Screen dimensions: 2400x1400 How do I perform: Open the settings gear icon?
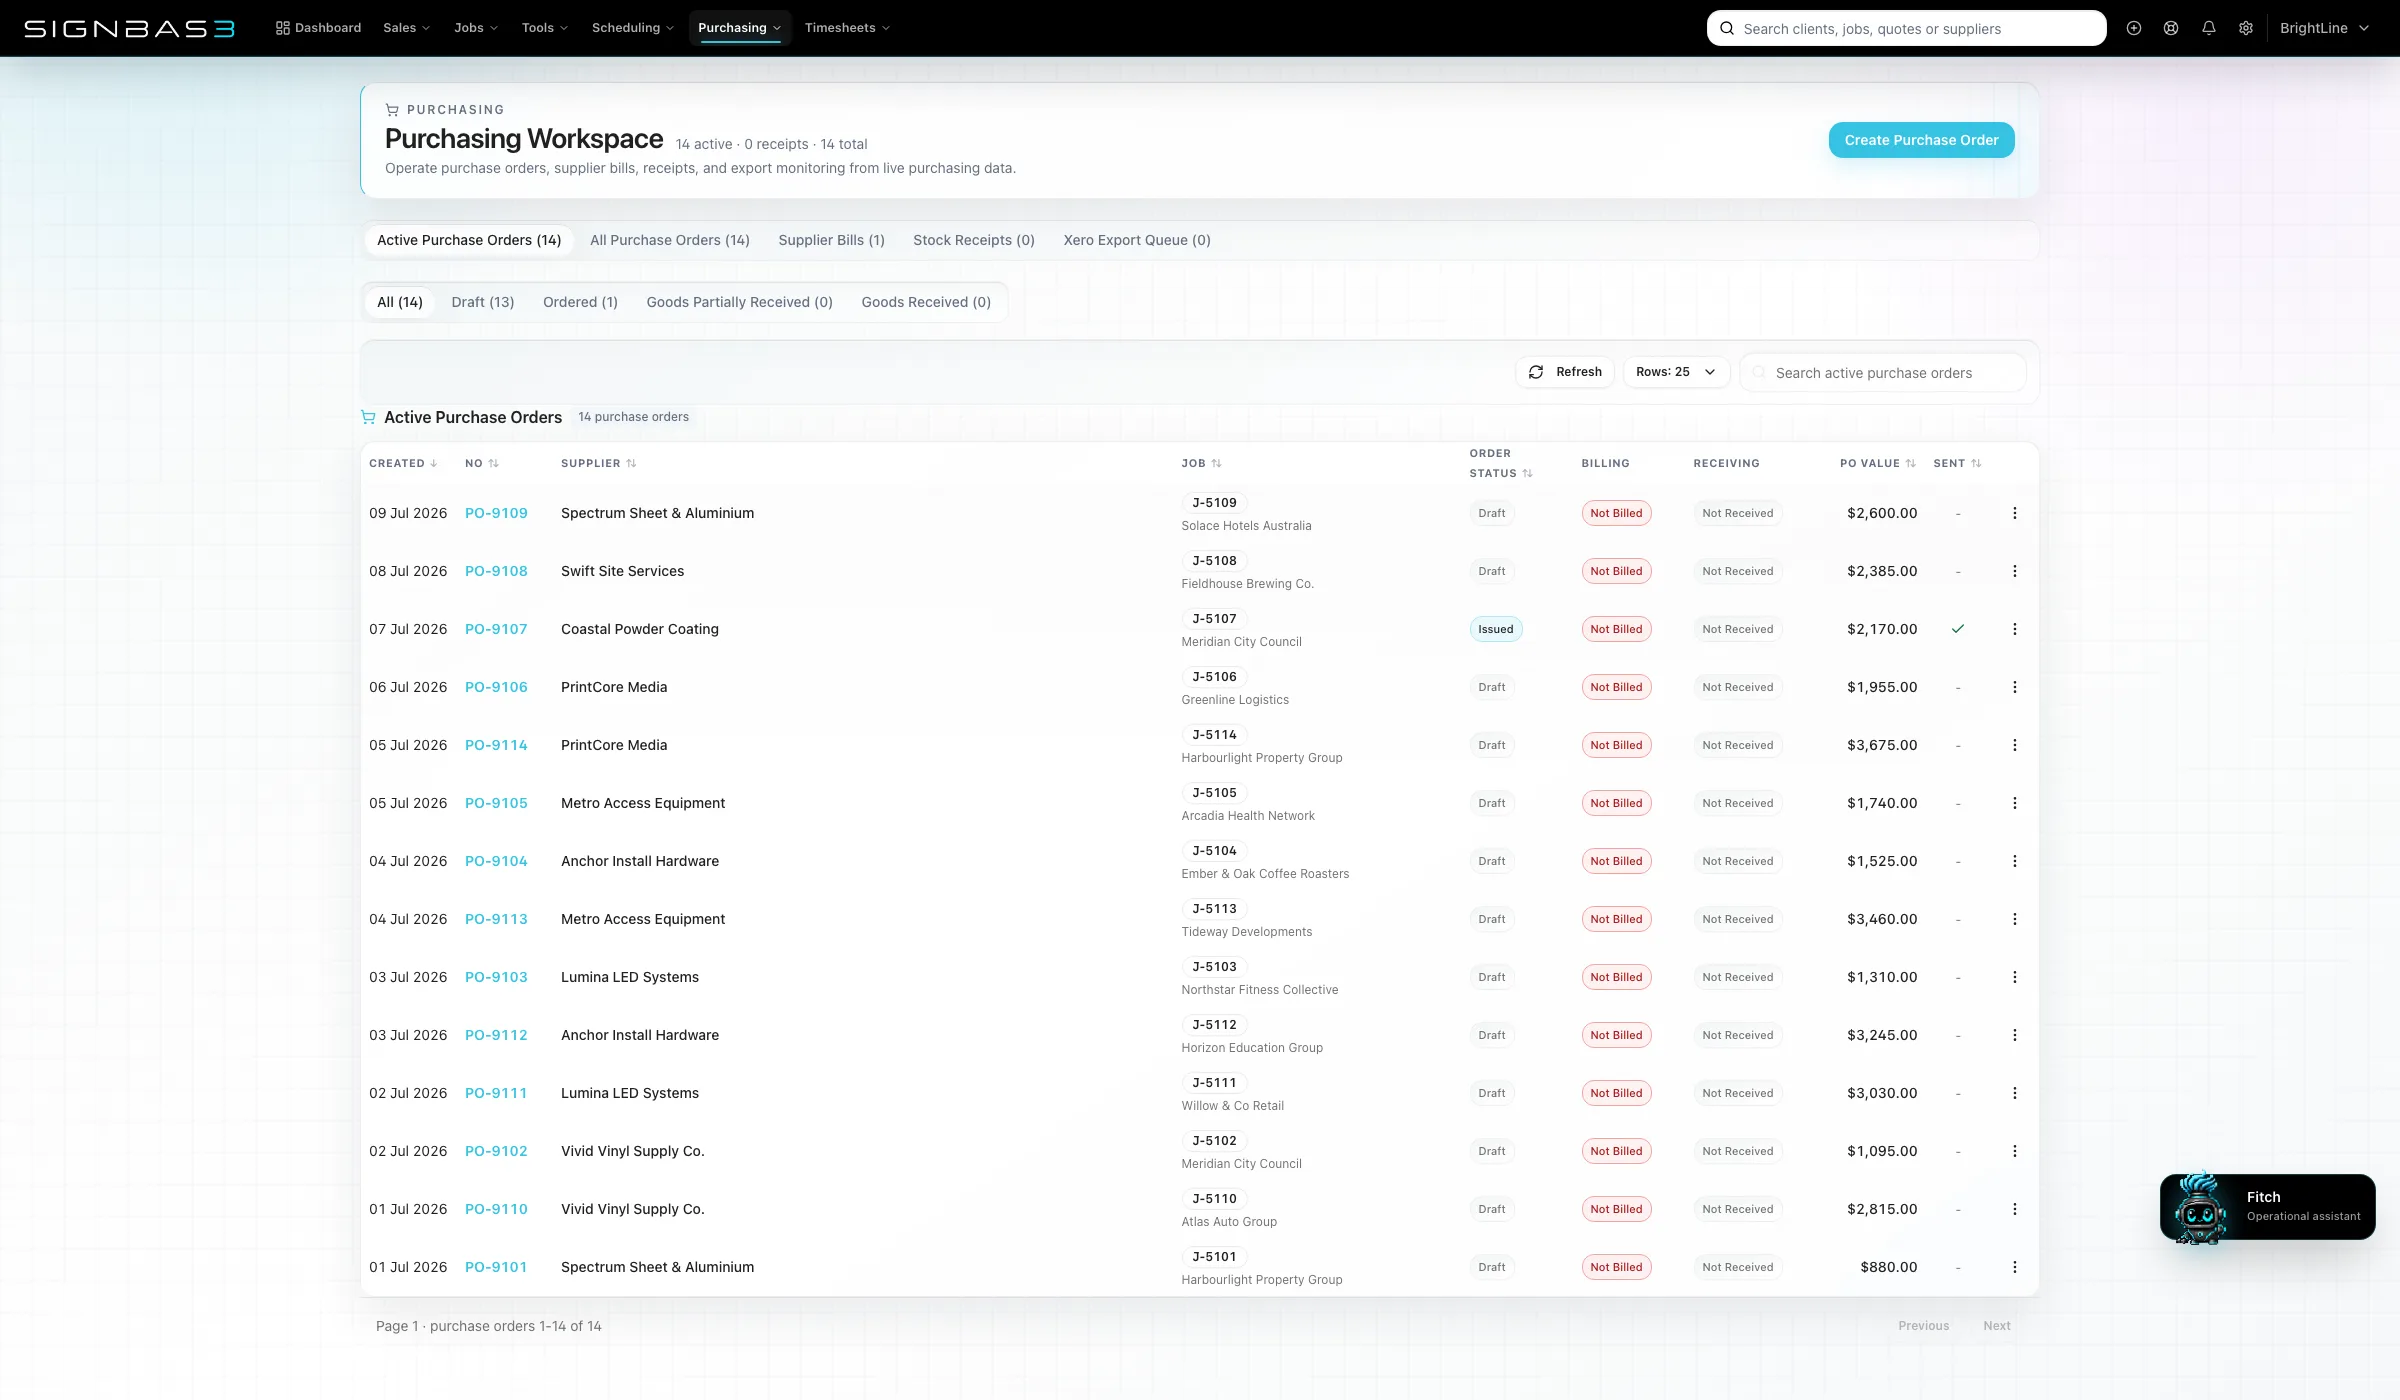2246,28
